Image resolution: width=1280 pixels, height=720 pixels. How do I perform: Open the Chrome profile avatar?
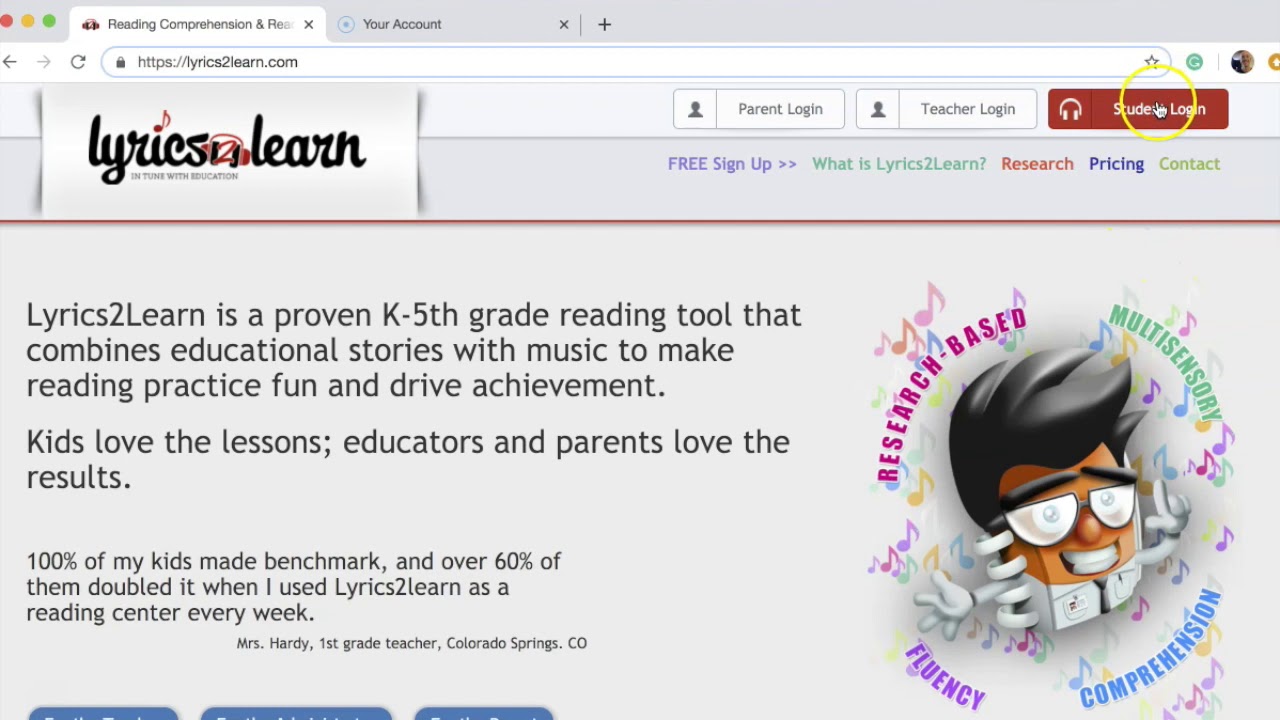(x=1242, y=62)
